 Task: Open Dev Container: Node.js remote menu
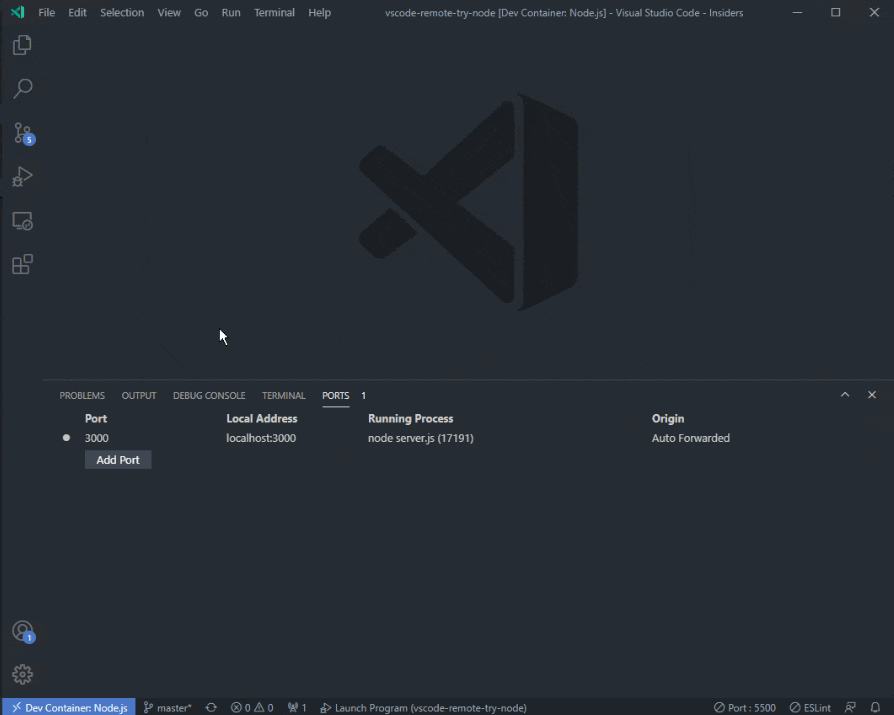point(69,707)
